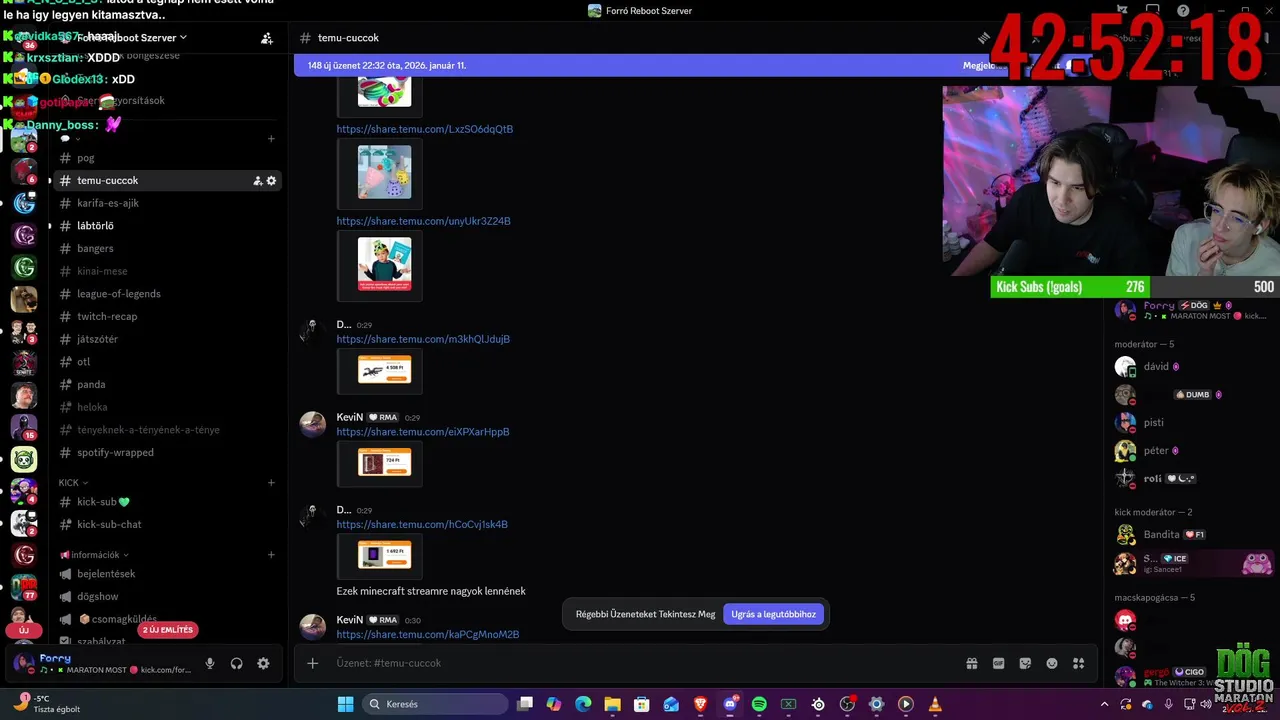Open Task View from taskbar
The height and width of the screenshot is (720, 1280).
click(x=525, y=704)
